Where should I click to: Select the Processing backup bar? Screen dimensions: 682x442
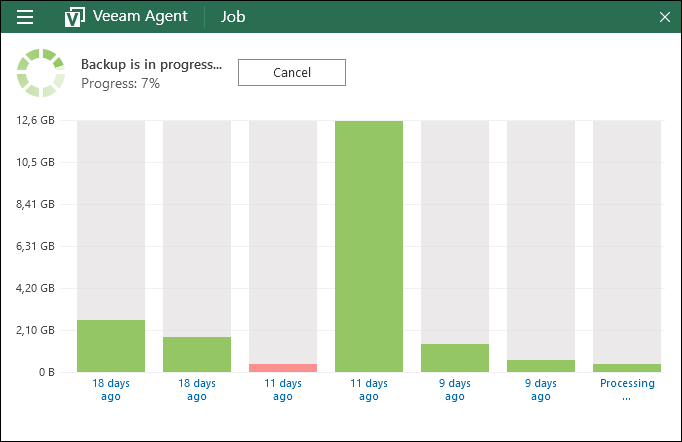pyautogui.click(x=627, y=368)
